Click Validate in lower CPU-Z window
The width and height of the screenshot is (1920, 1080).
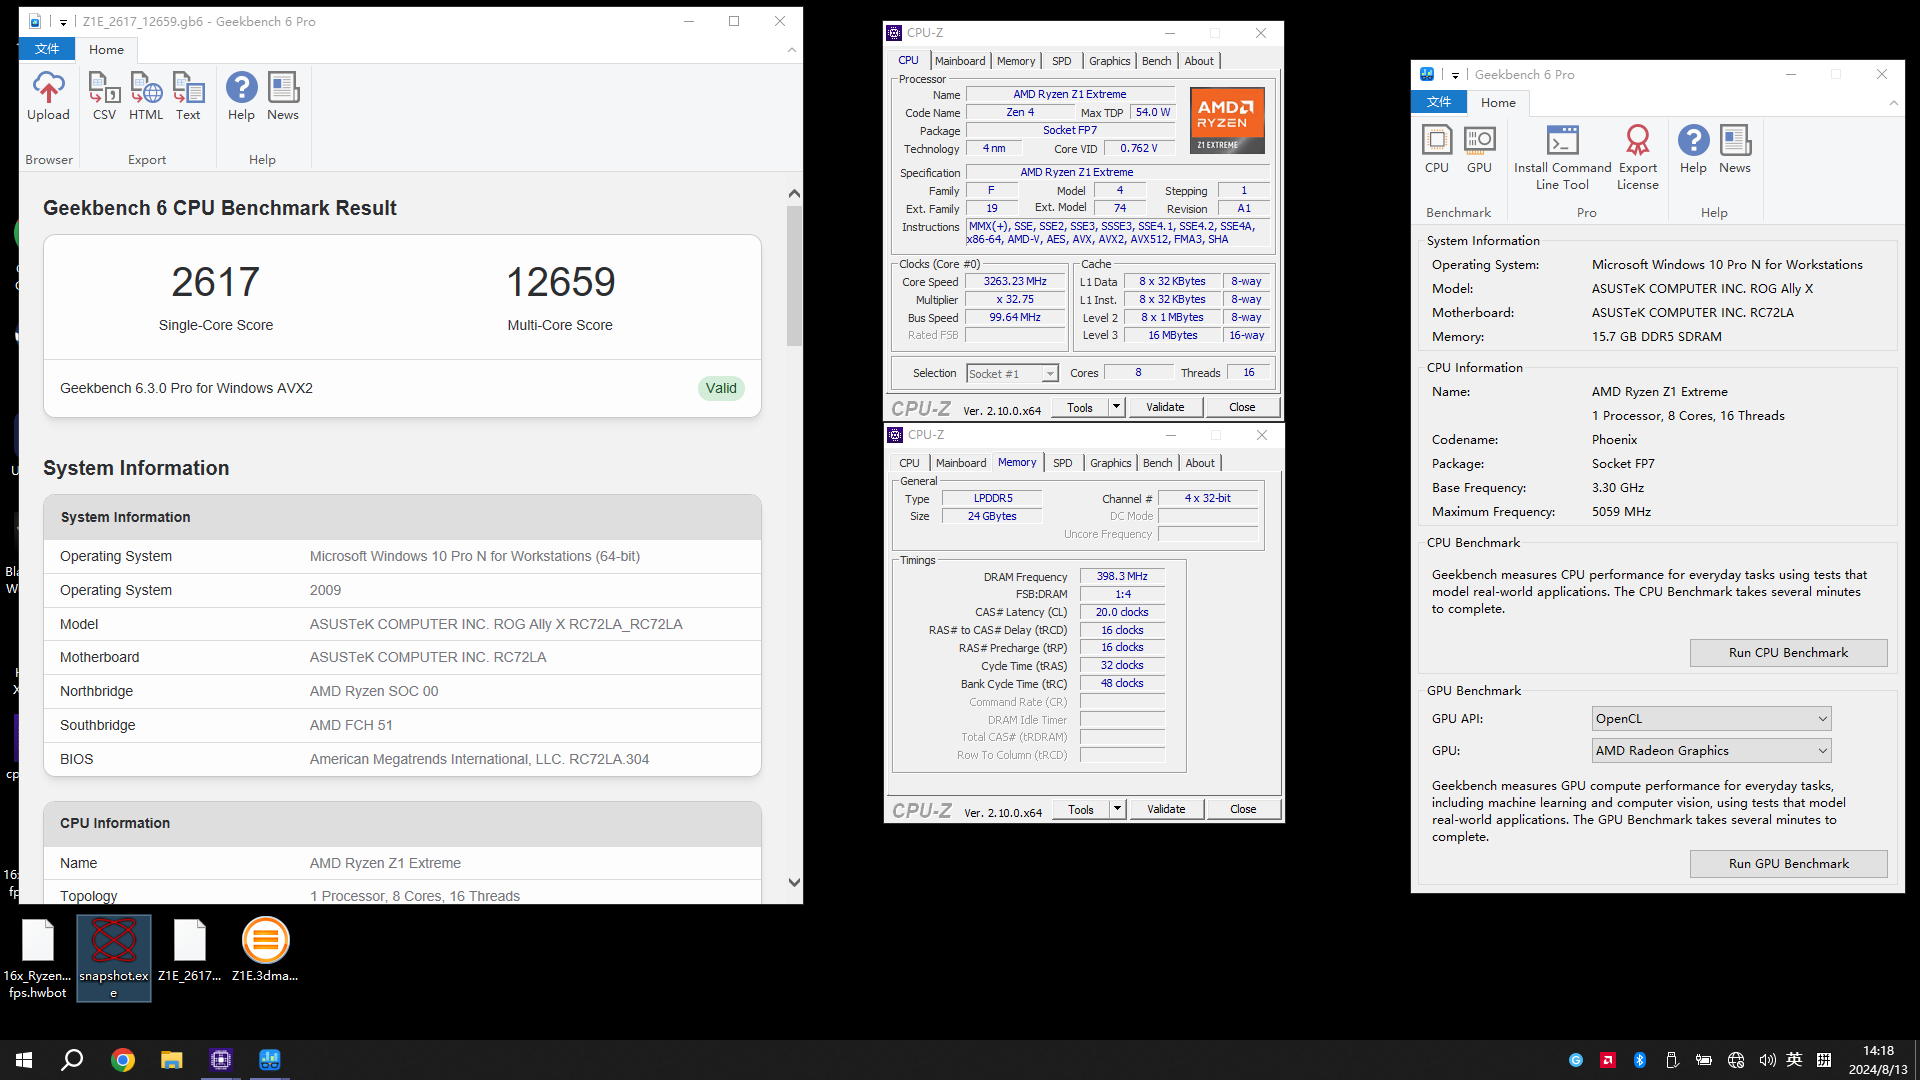click(x=1166, y=809)
